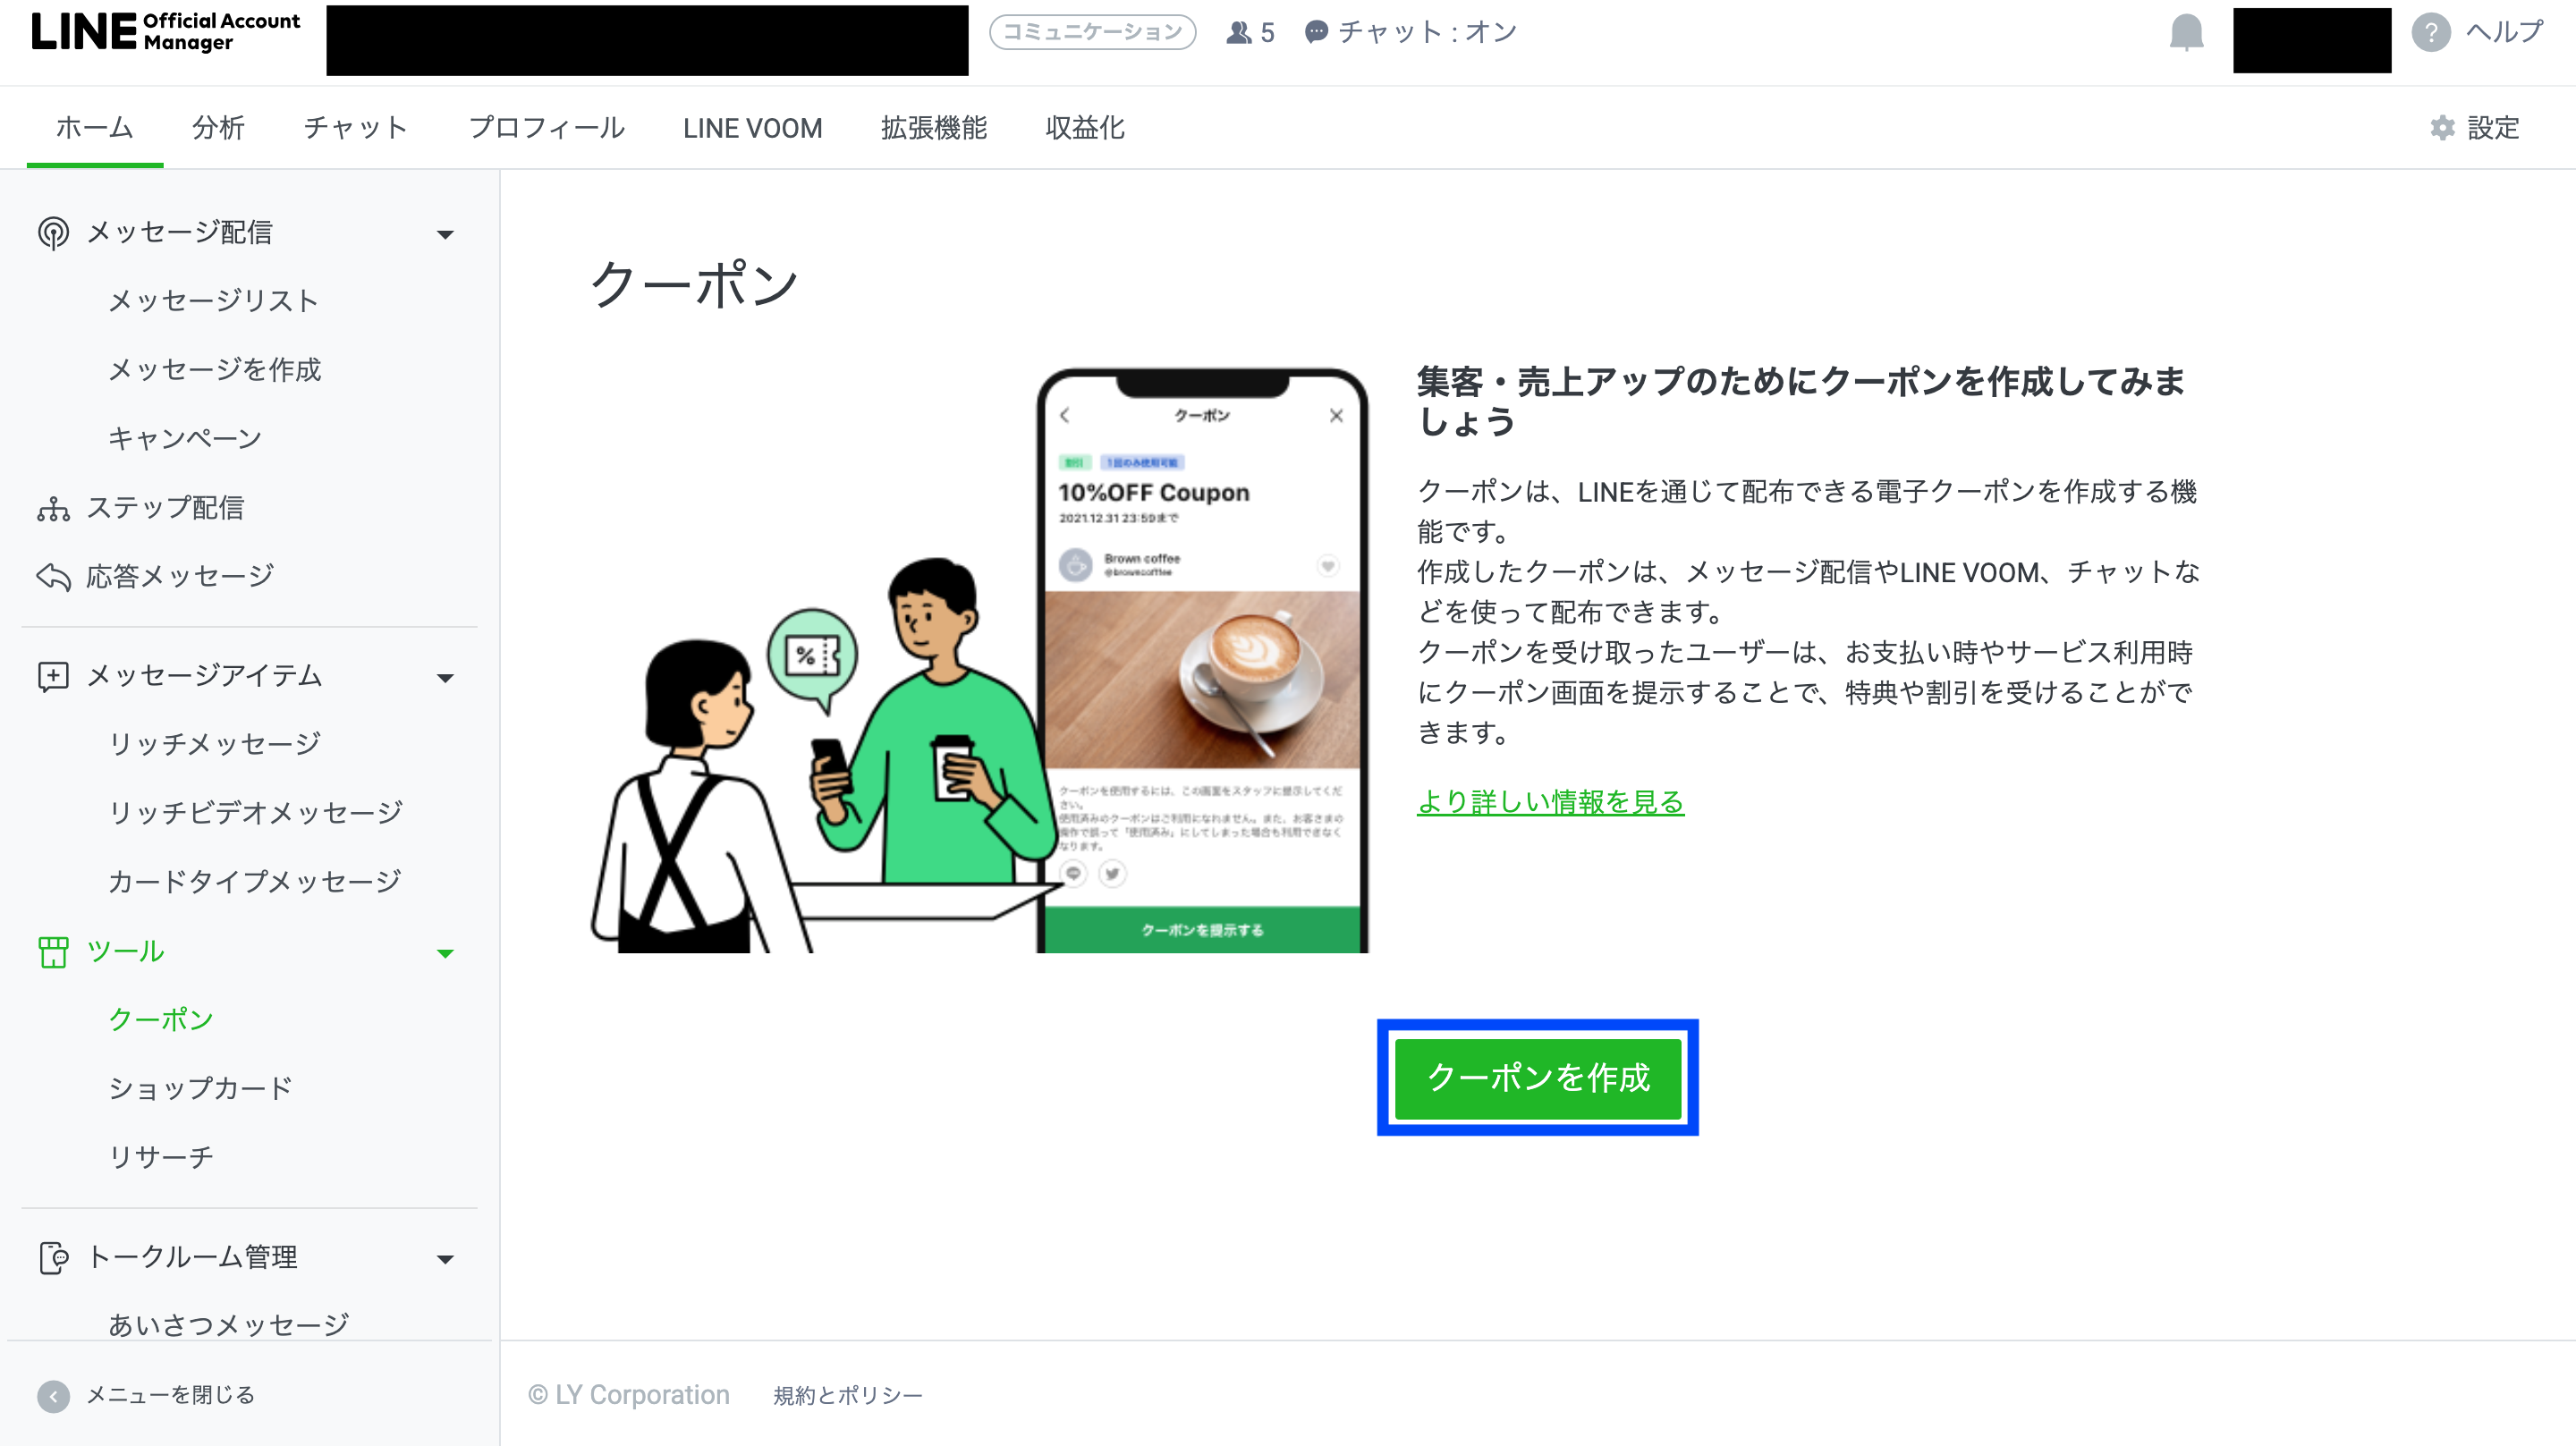Image resolution: width=2576 pixels, height=1446 pixels.
Task: Collapse the メッセージアイテム section arrow
Action: (x=445, y=679)
